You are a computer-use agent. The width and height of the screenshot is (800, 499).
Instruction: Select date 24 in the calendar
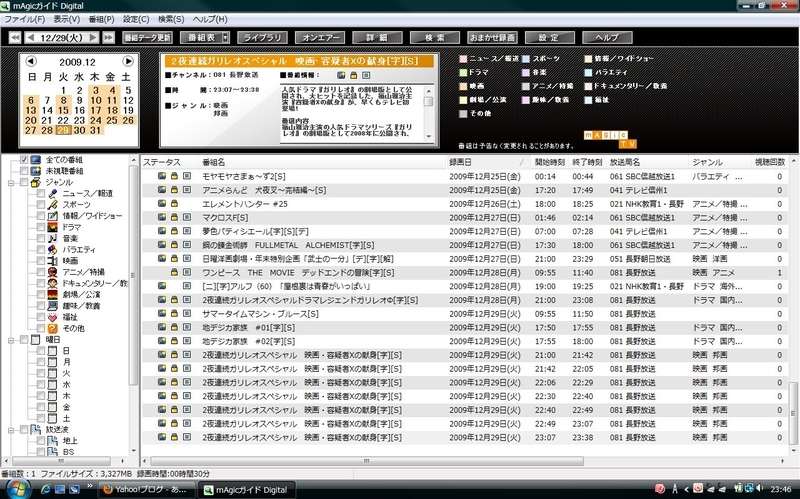click(95, 120)
